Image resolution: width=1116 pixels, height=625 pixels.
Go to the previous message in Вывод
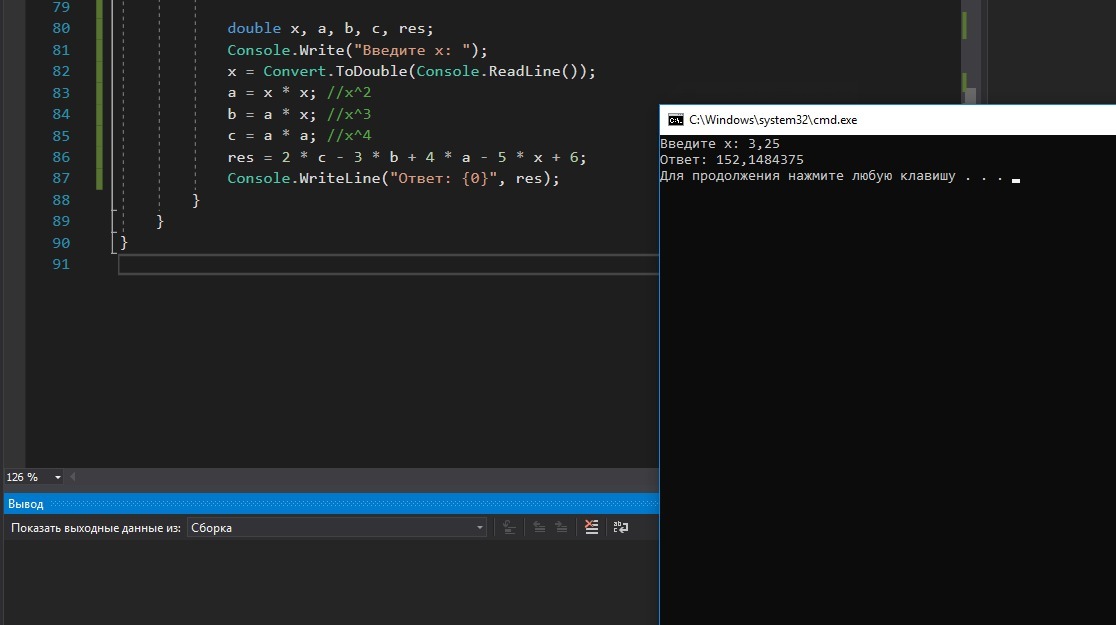point(539,527)
